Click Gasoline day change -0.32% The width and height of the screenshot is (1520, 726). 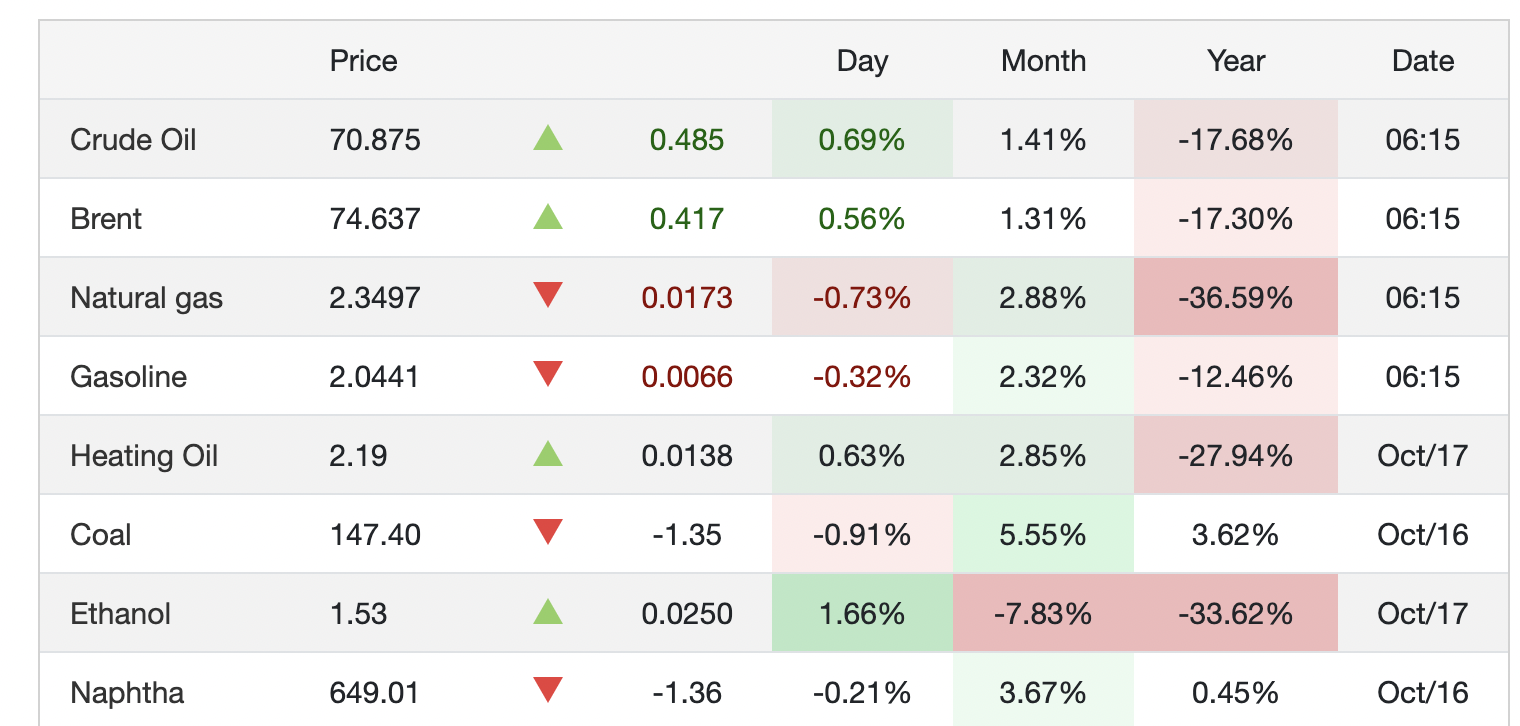pos(862,376)
